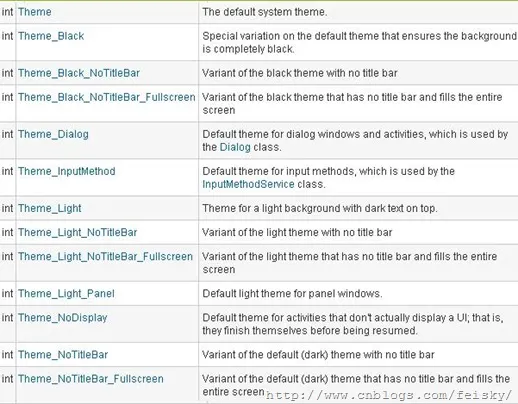Select 'Variant of the black theme with no title bar'

pos(300,73)
